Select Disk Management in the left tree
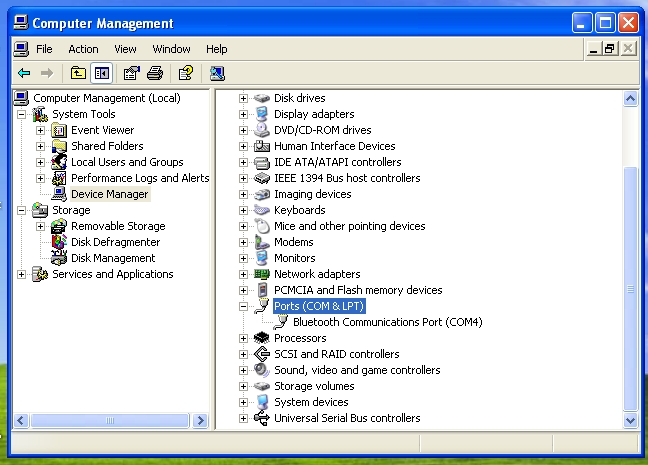This screenshot has width=648, height=465. tap(113, 258)
